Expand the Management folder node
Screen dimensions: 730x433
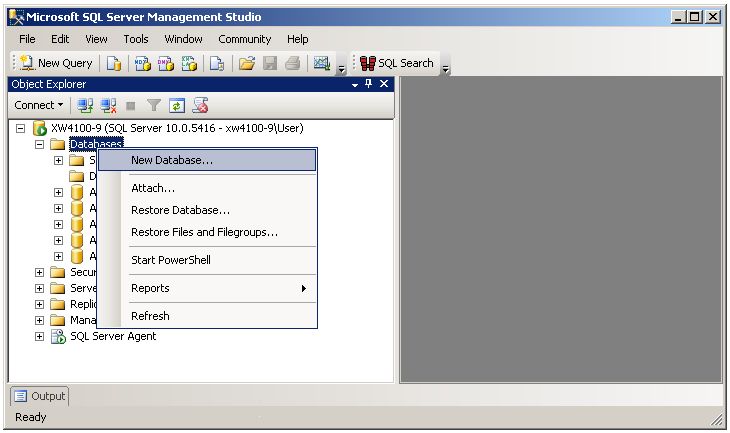[40, 320]
